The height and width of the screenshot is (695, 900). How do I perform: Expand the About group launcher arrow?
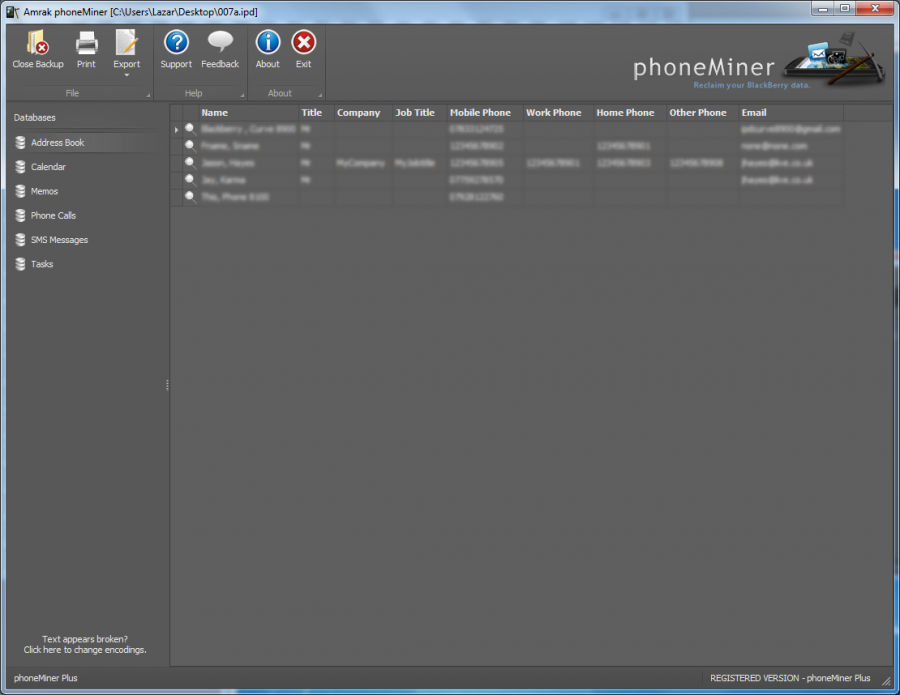(320, 95)
